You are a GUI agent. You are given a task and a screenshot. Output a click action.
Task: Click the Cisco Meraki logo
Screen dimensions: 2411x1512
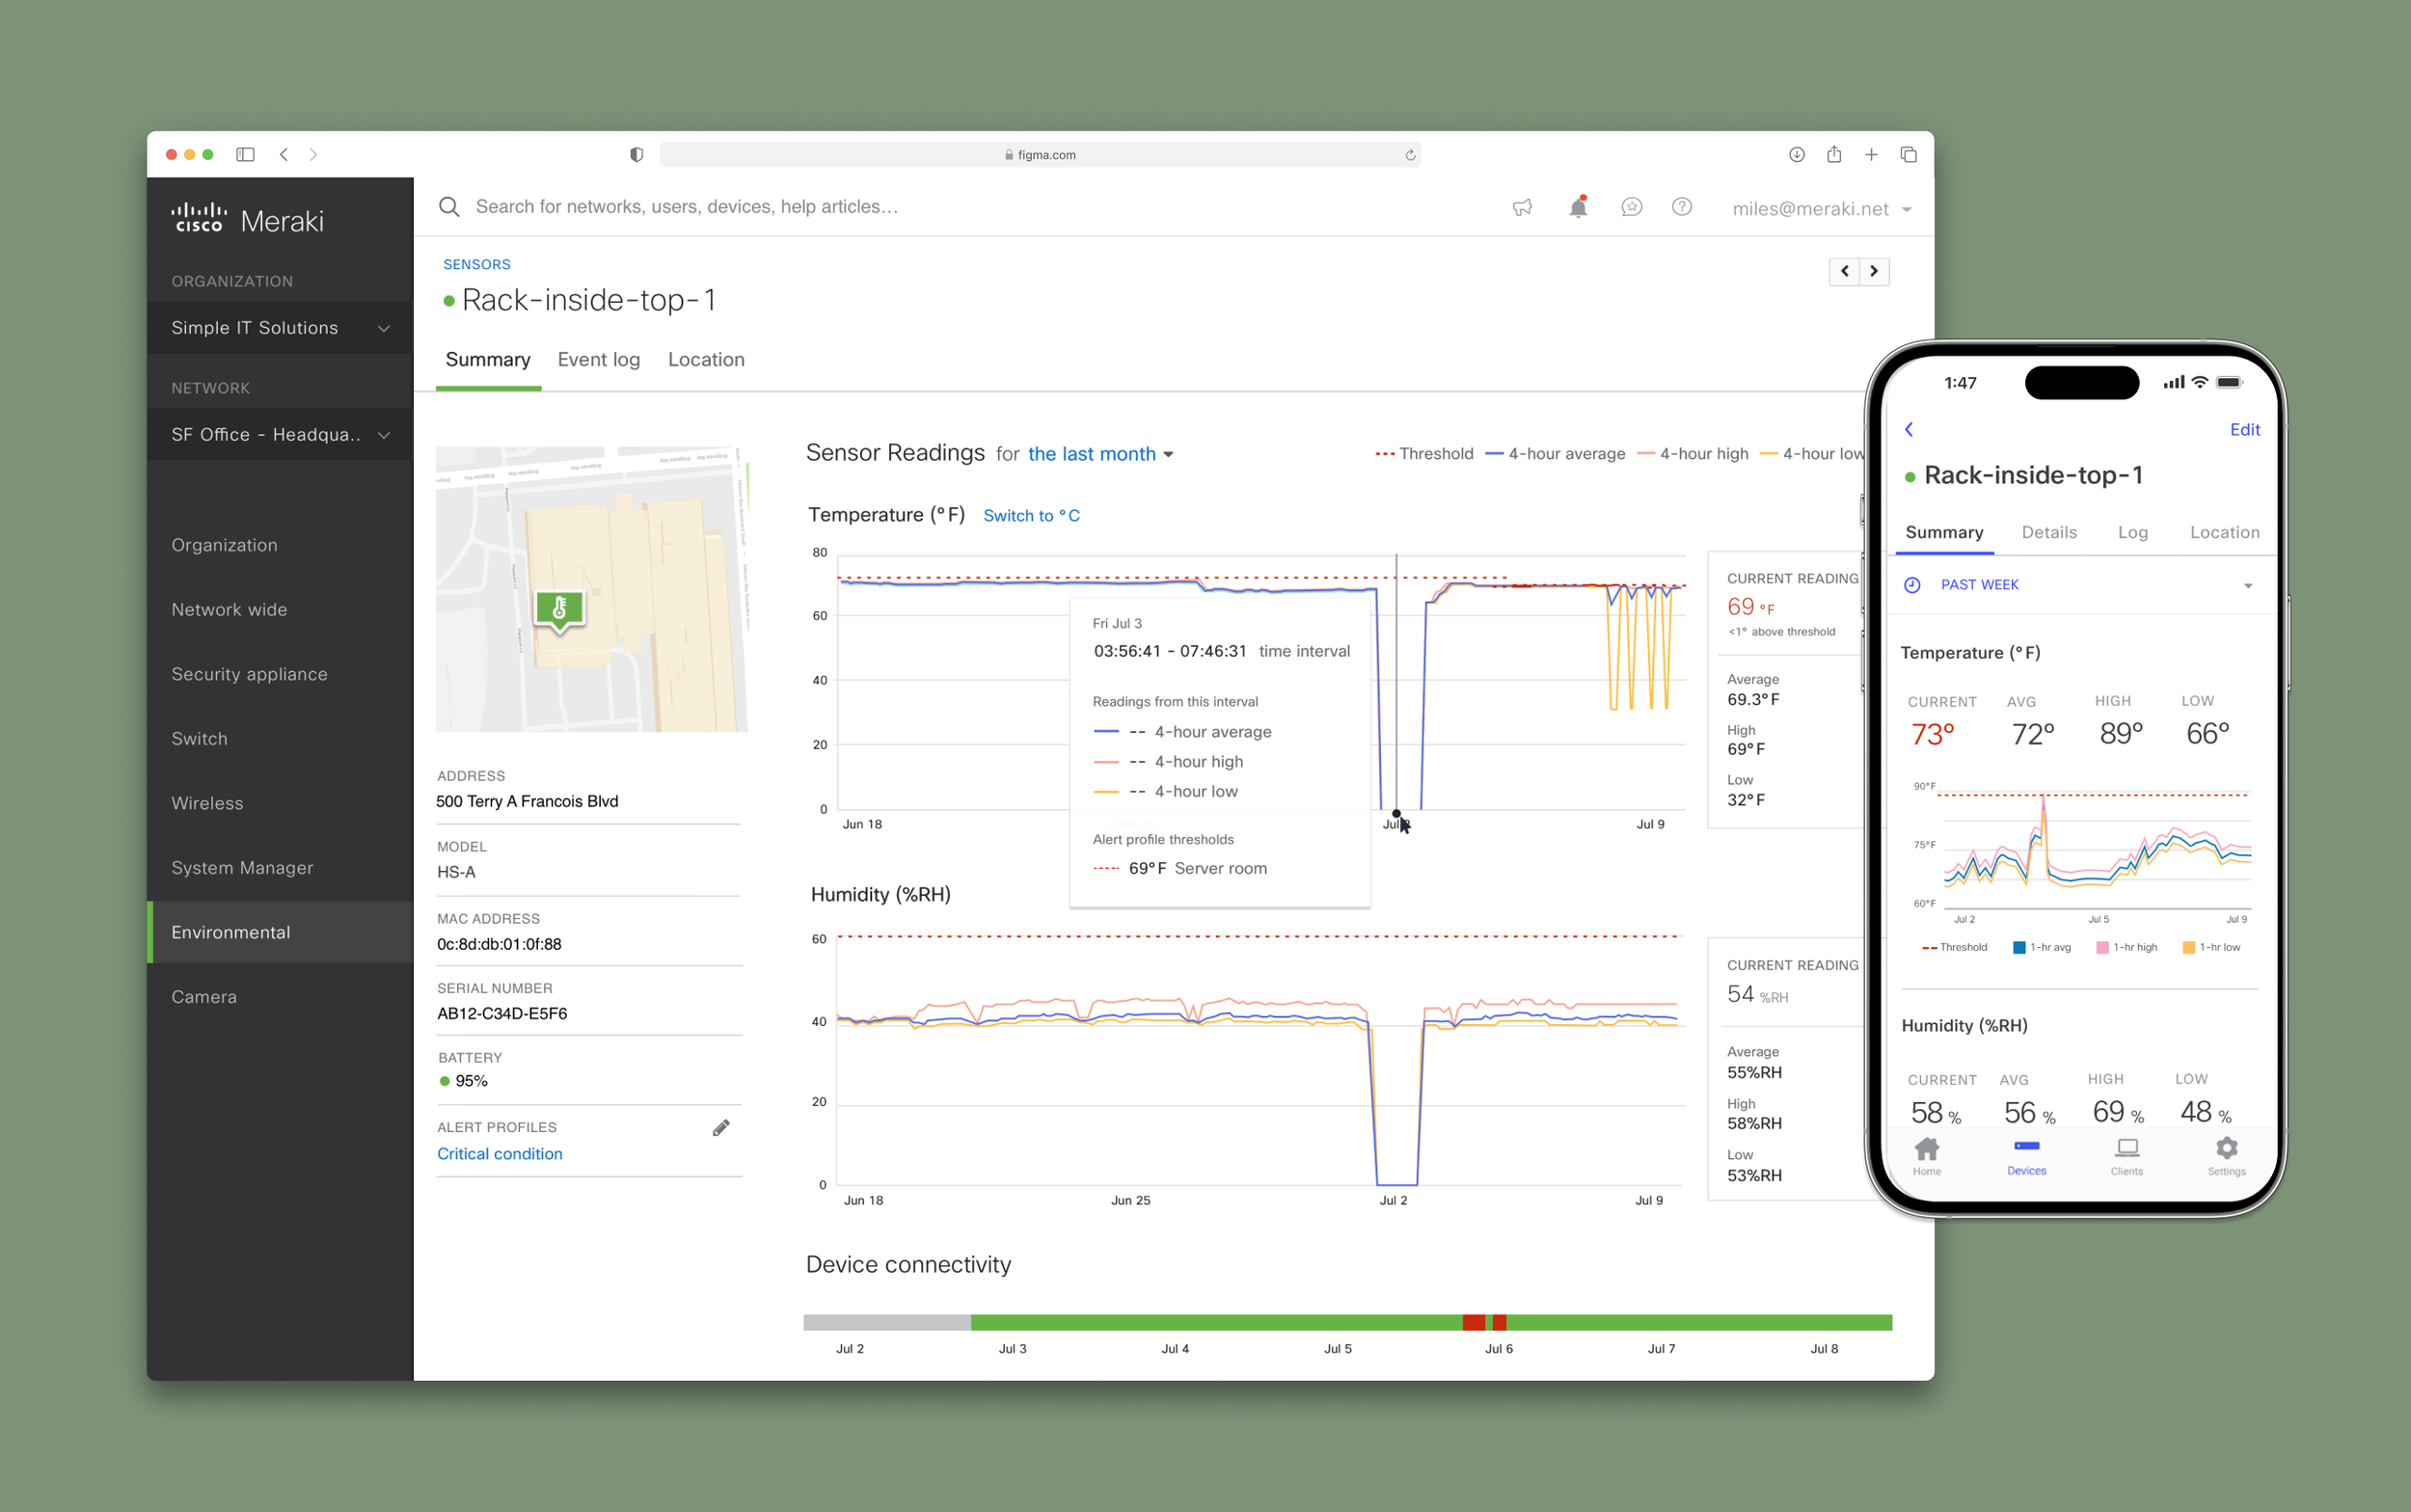pyautogui.click(x=247, y=219)
